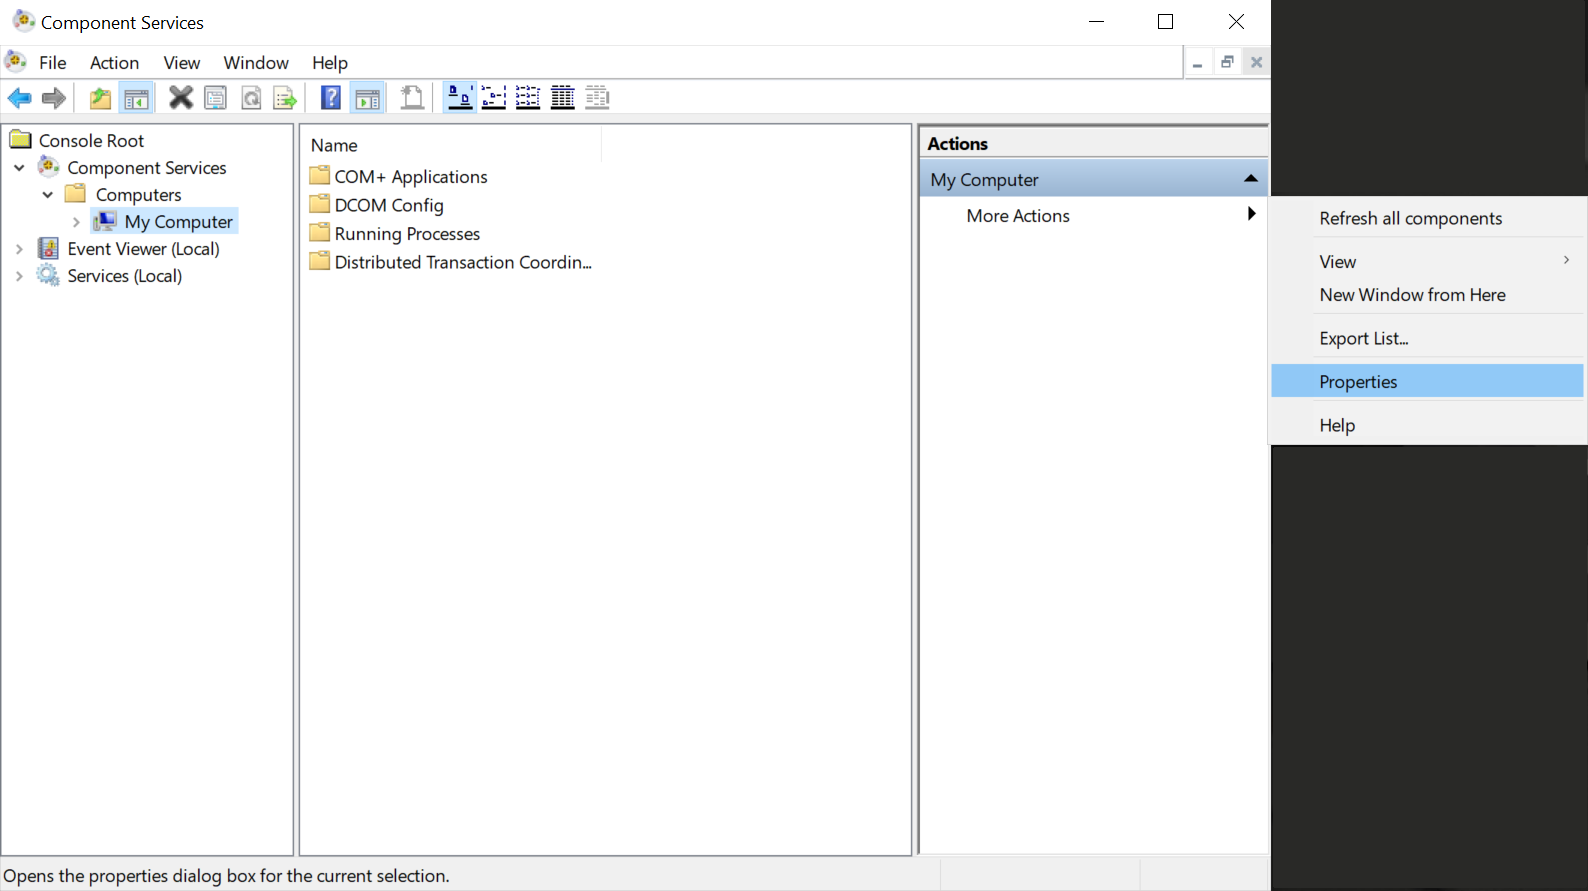
Task: Open the Help menu in menu bar
Action: 330,63
